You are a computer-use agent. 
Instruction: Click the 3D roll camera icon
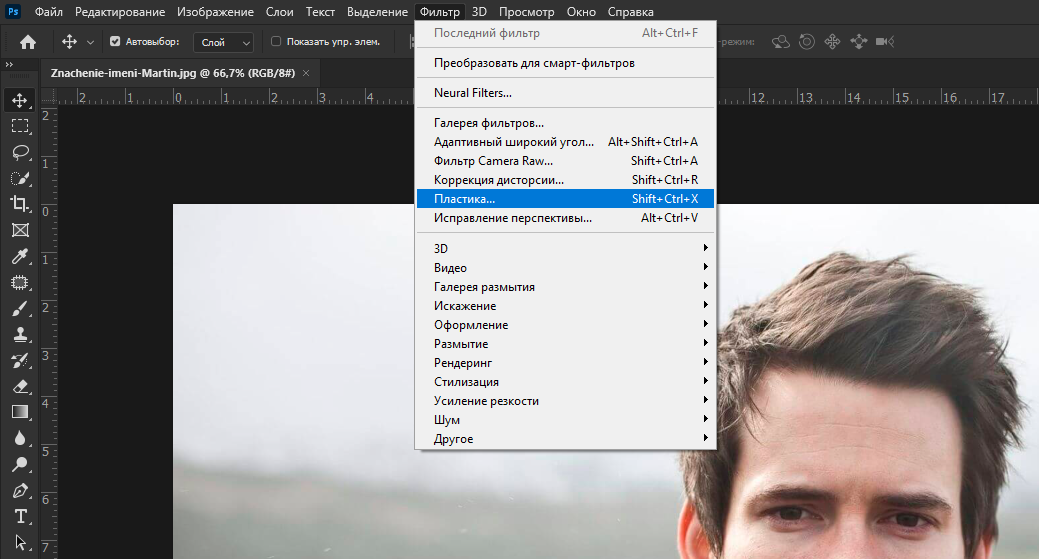coord(806,42)
